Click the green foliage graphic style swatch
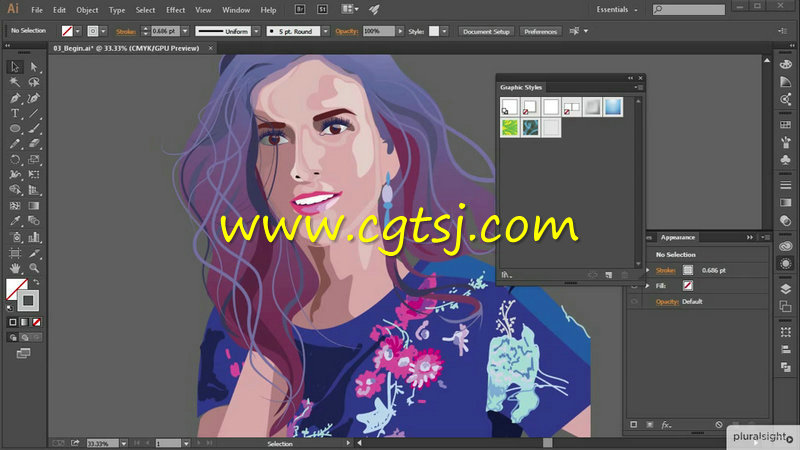800x450 pixels. pyautogui.click(x=510, y=128)
